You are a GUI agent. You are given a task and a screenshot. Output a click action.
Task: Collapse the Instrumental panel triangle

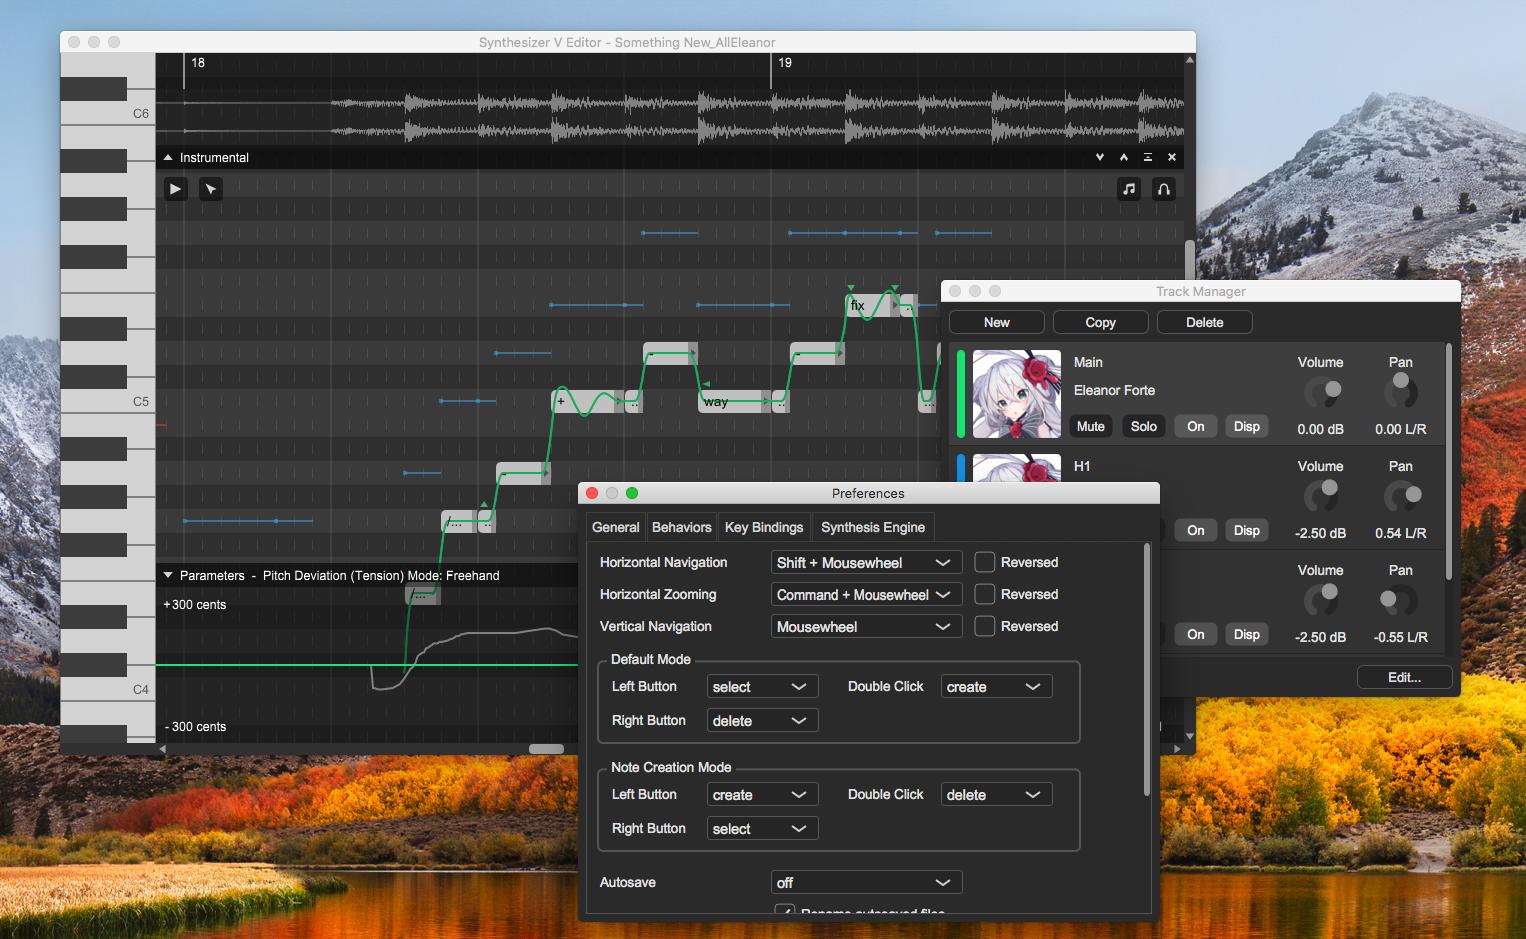[x=168, y=157]
